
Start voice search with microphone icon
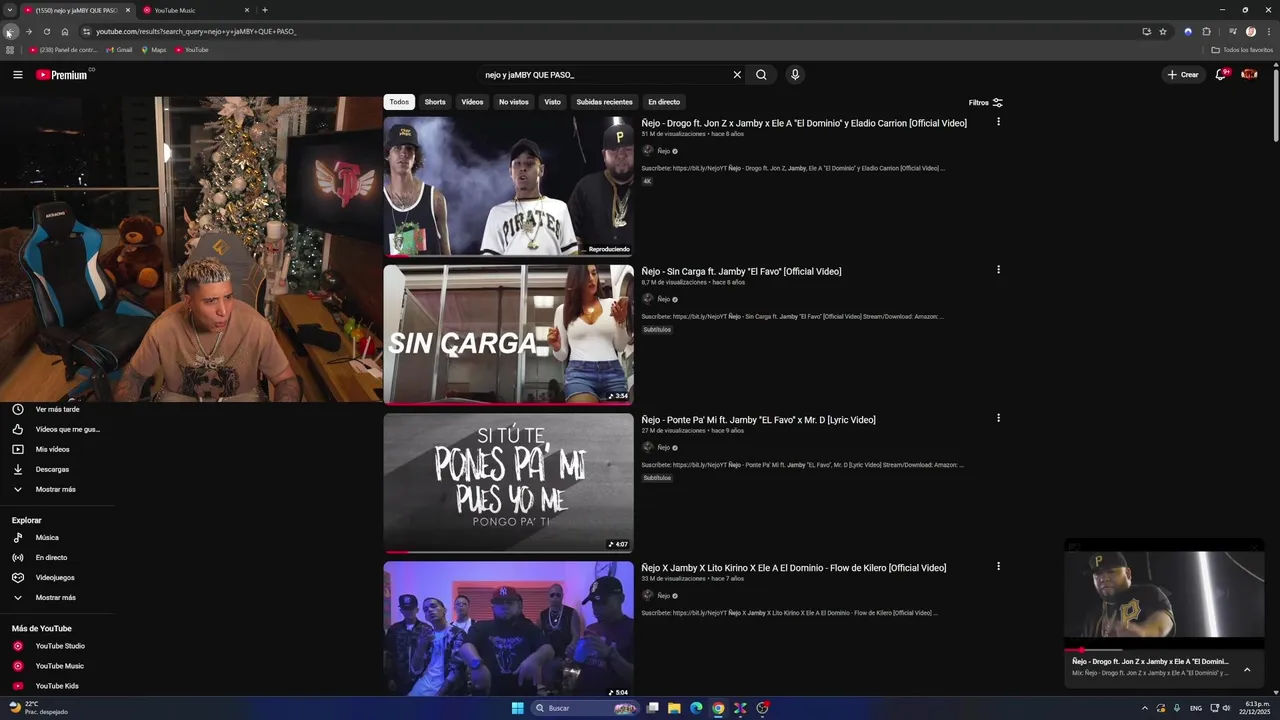[795, 75]
